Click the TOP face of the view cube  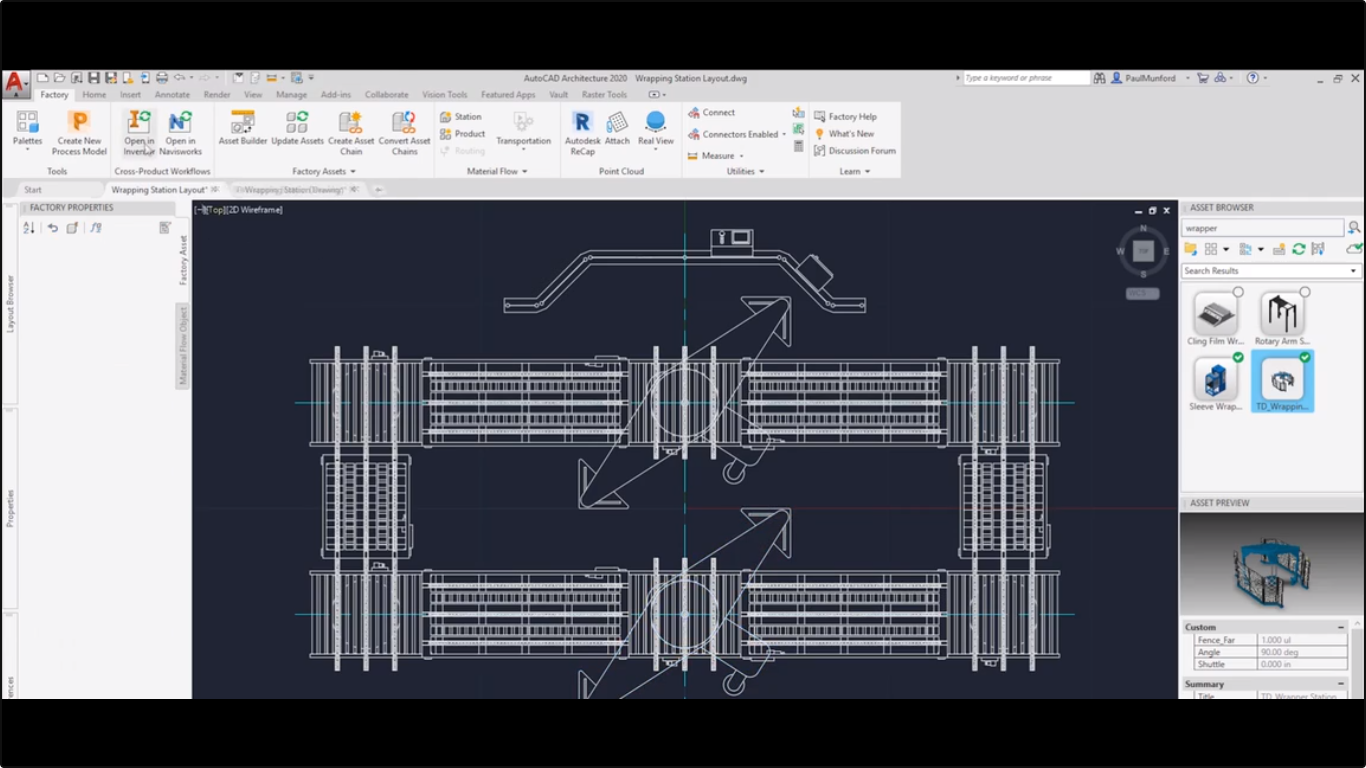pos(1143,251)
